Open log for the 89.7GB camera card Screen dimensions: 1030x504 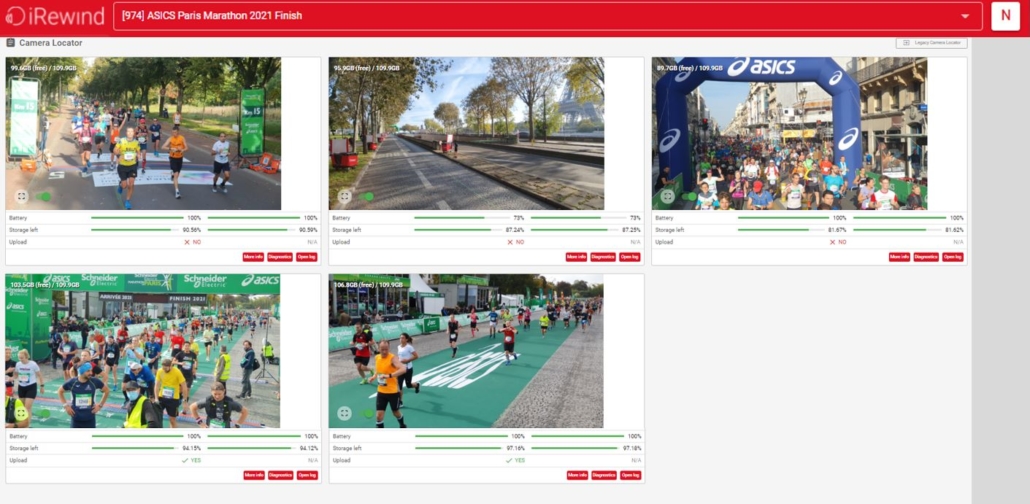point(953,257)
